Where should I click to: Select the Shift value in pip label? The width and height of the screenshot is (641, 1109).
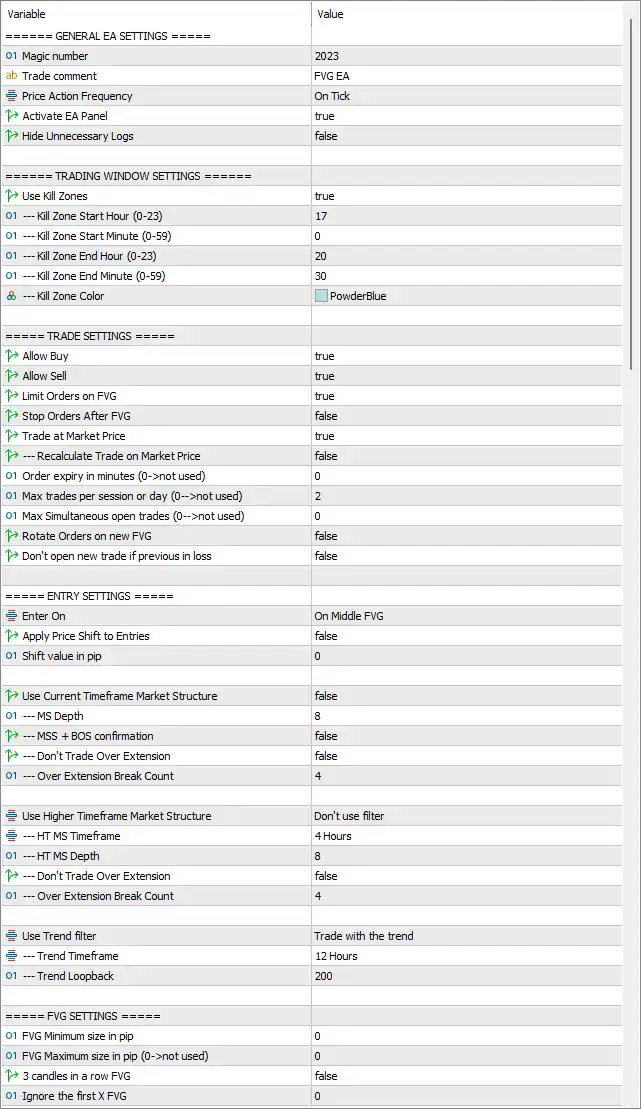[x=62, y=656]
